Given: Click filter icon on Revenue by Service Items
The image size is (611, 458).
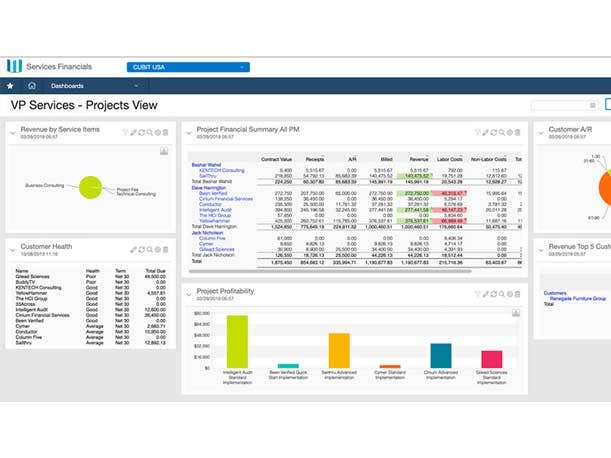Looking at the screenshot, I should 125,132.
